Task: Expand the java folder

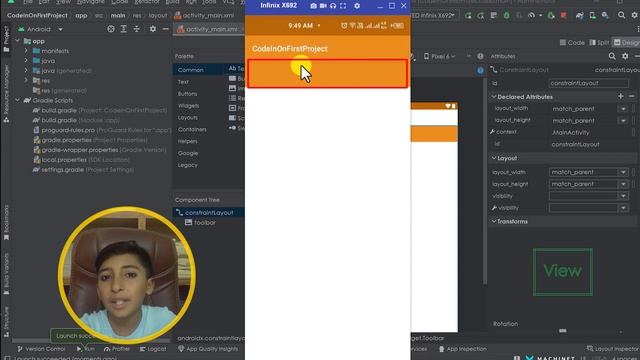Action: coord(26,61)
